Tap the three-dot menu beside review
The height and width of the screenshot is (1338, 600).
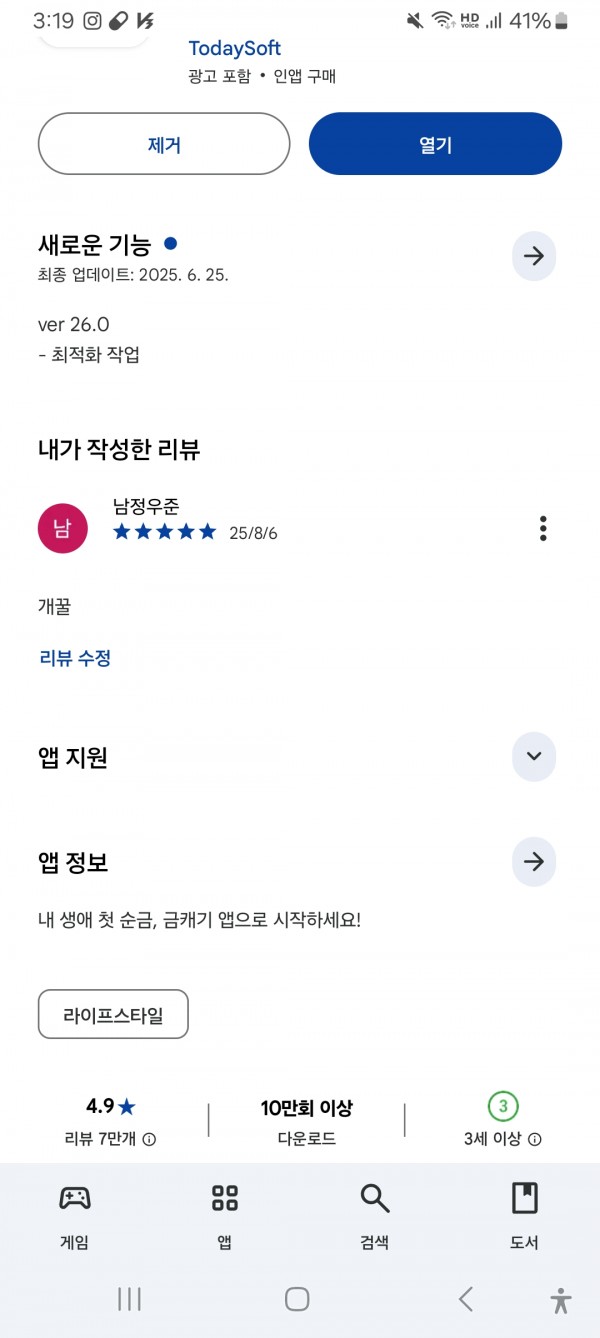(543, 528)
